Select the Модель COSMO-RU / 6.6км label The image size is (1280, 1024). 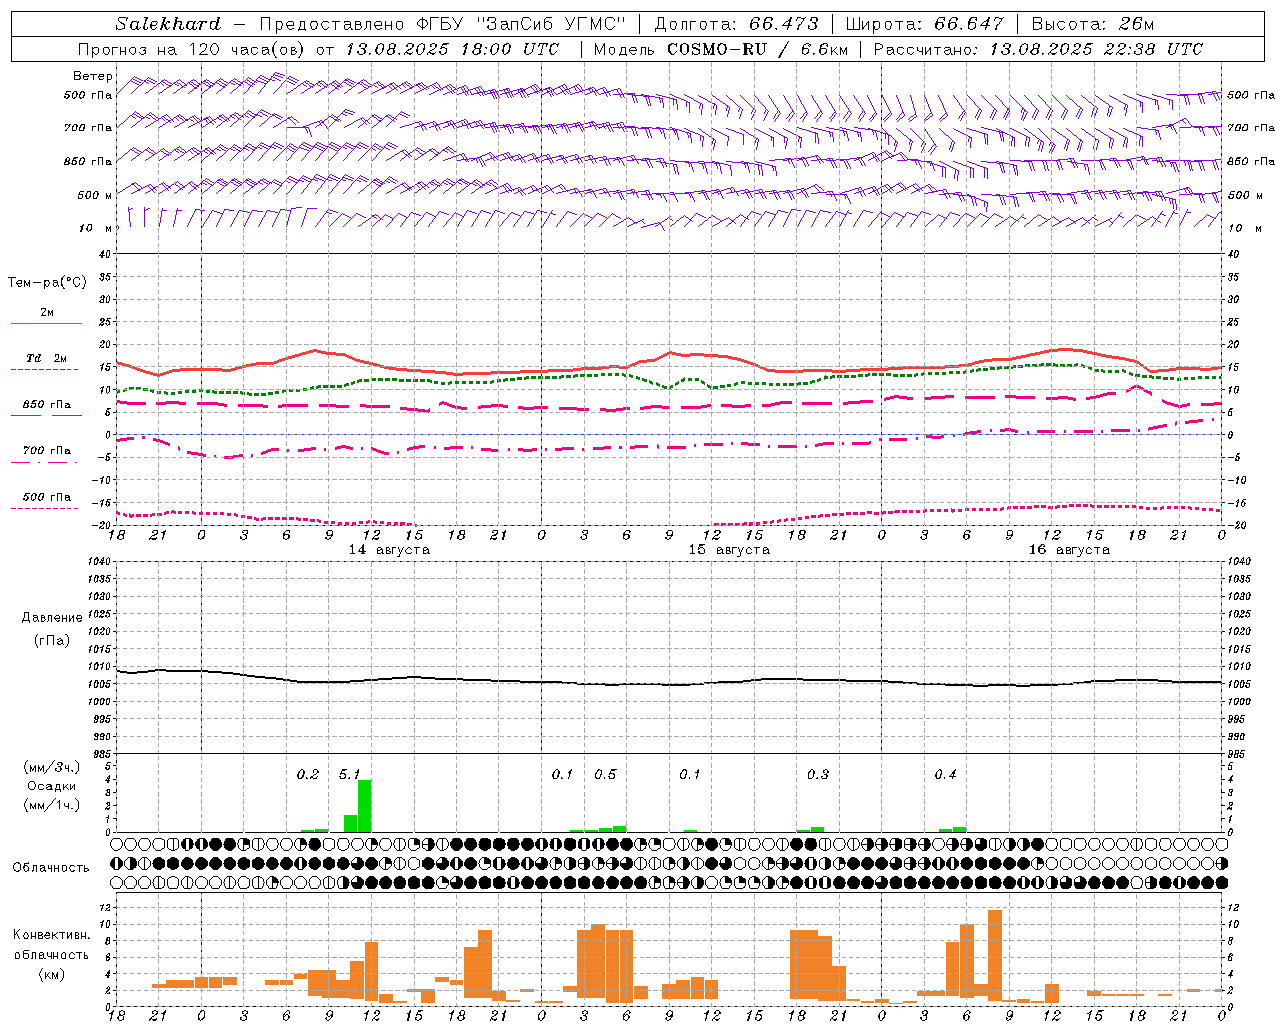point(720,49)
